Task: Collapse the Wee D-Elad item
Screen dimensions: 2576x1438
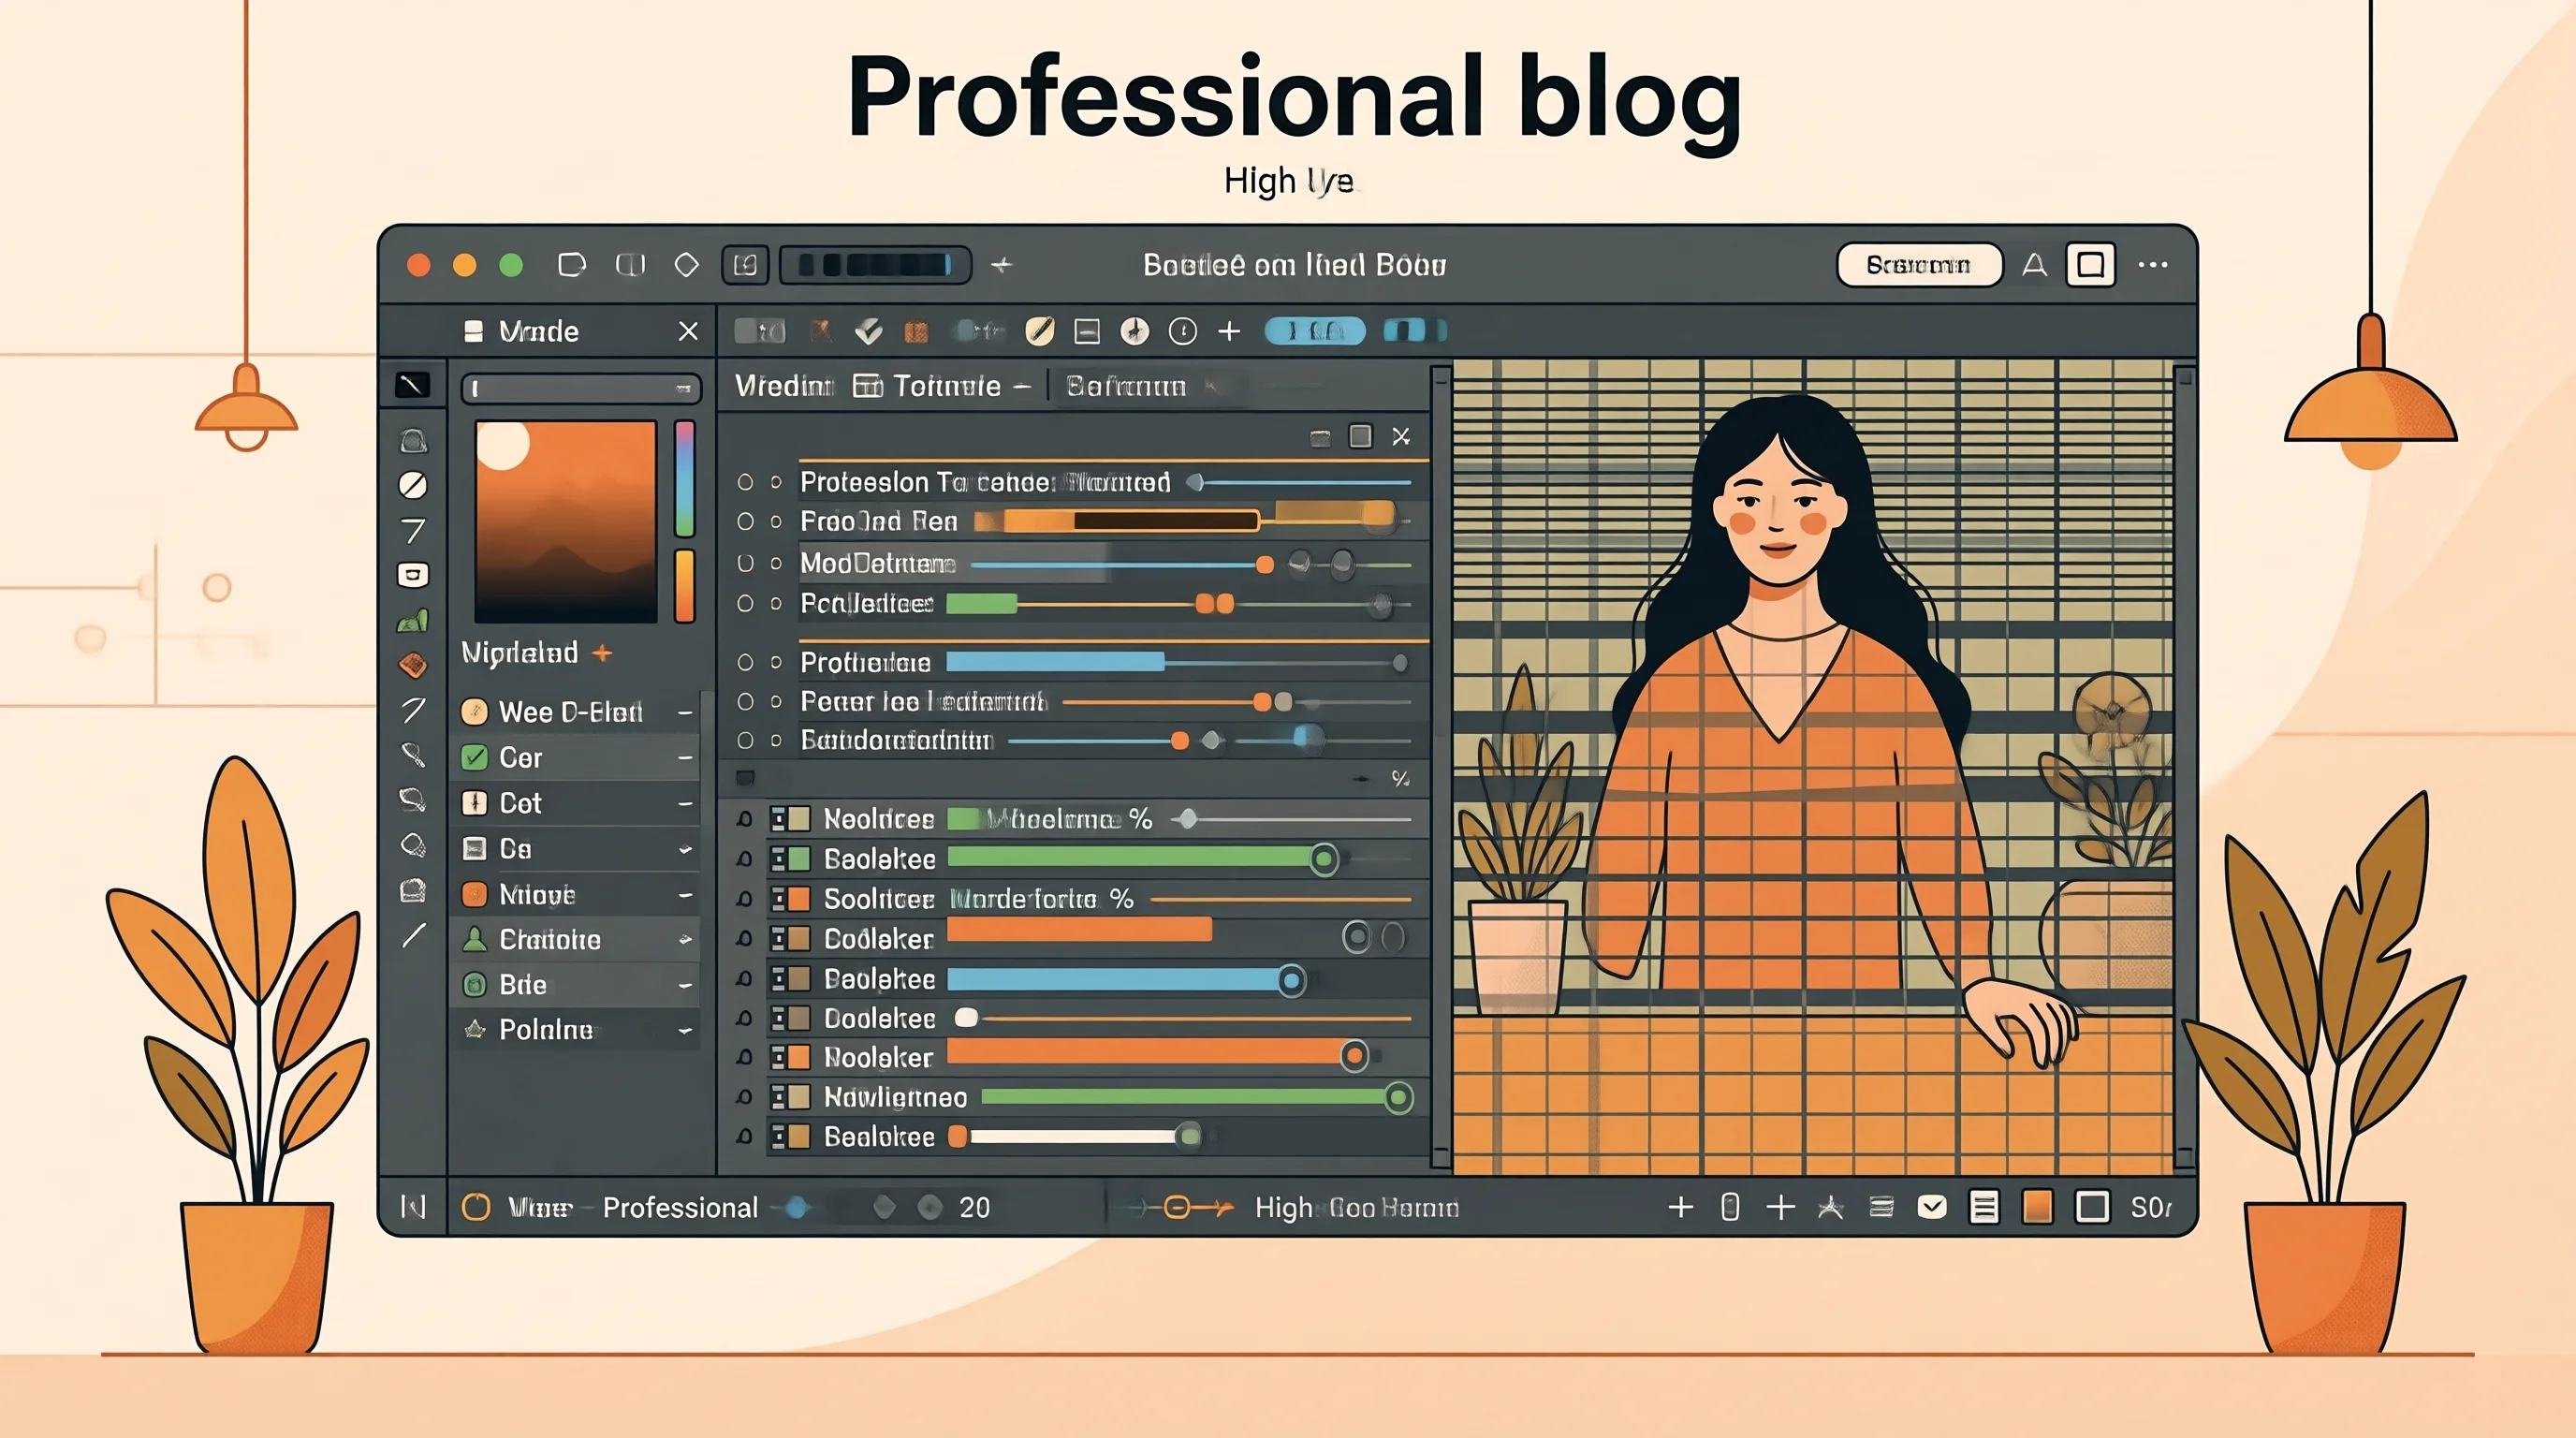Action: tap(685, 712)
